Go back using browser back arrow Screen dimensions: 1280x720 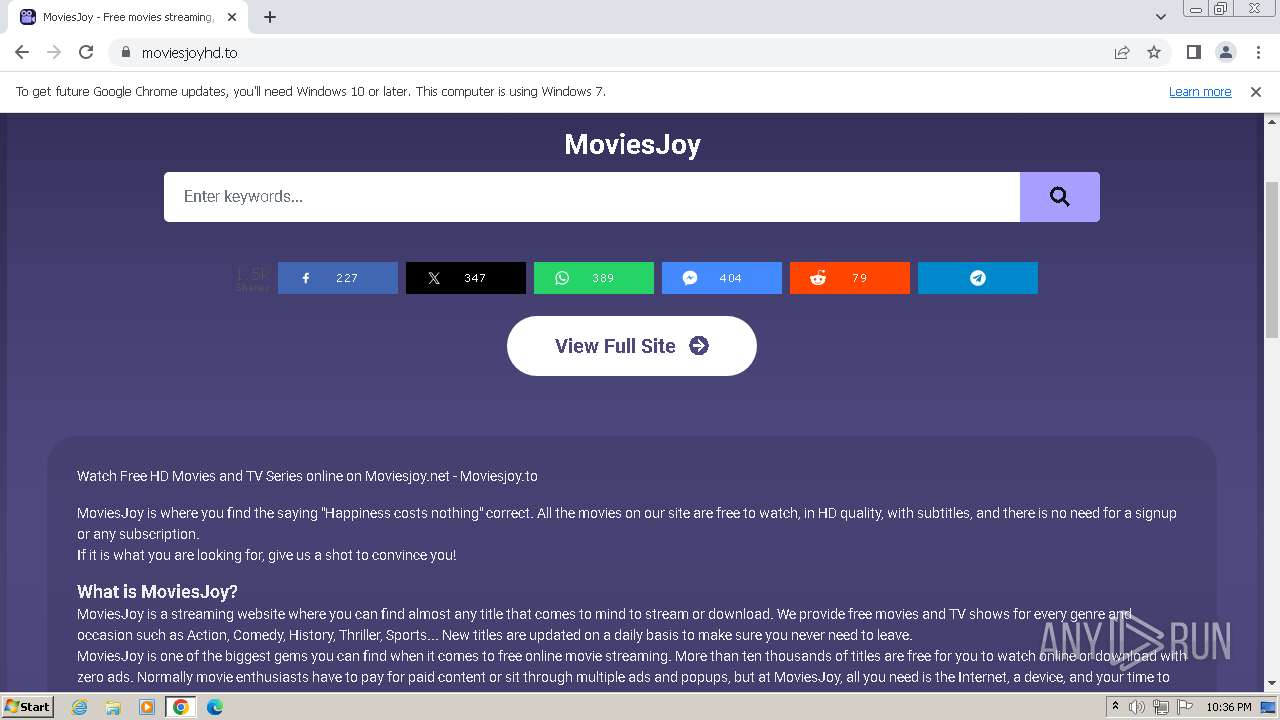[22, 52]
